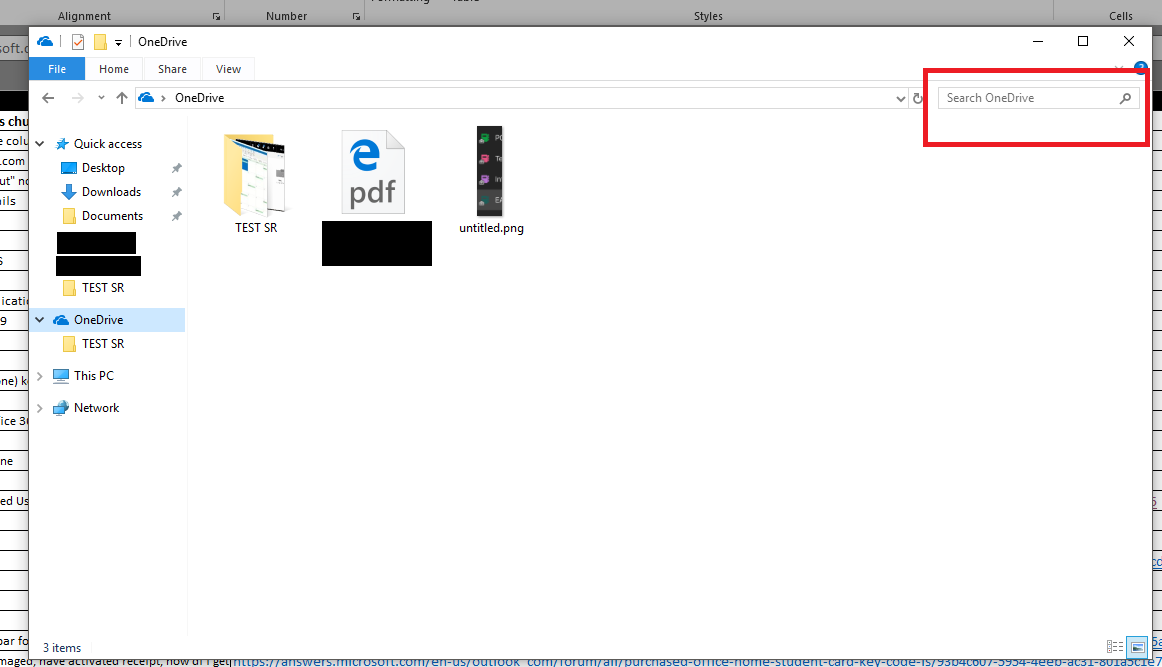The width and height of the screenshot is (1162, 667).
Task: Click the Properties checkmark quick access icon
Action: click(78, 42)
